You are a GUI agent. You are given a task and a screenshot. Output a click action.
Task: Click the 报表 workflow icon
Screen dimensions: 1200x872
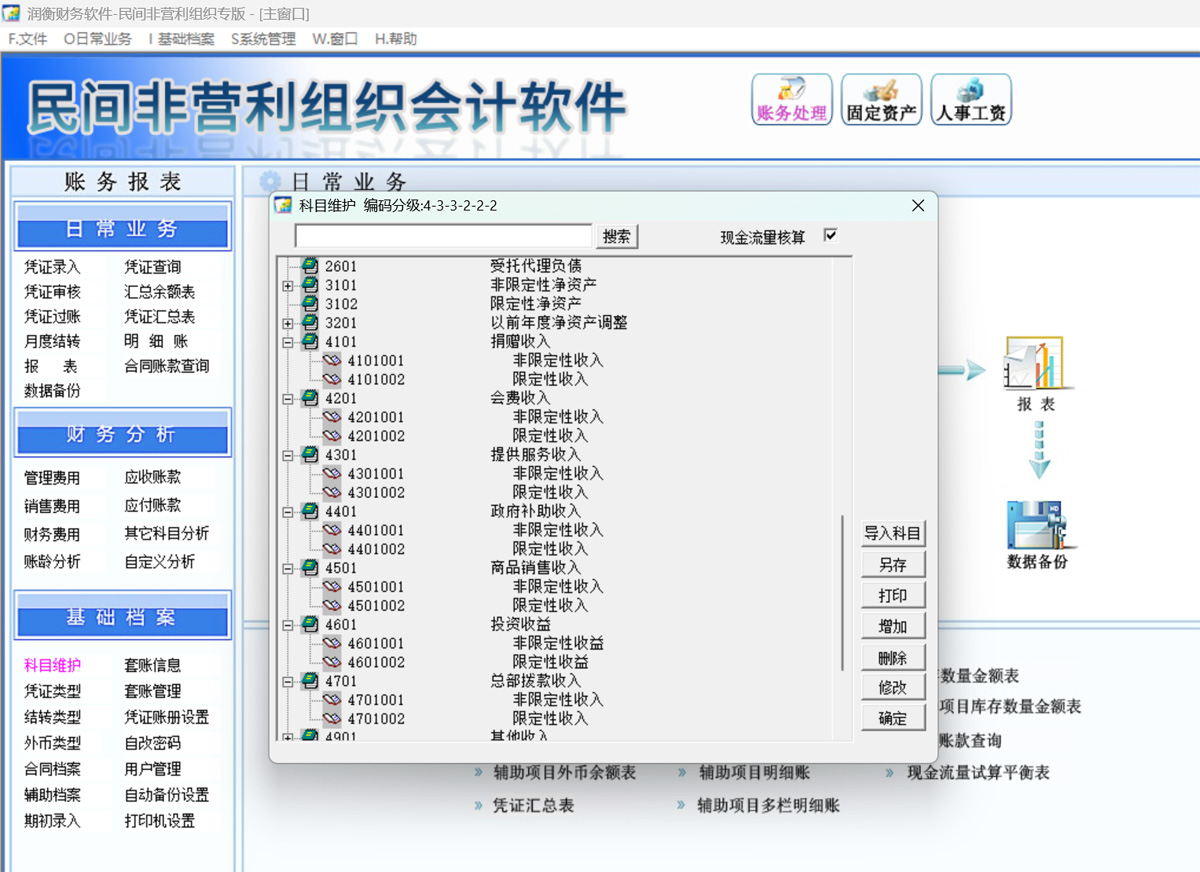(x=1035, y=365)
